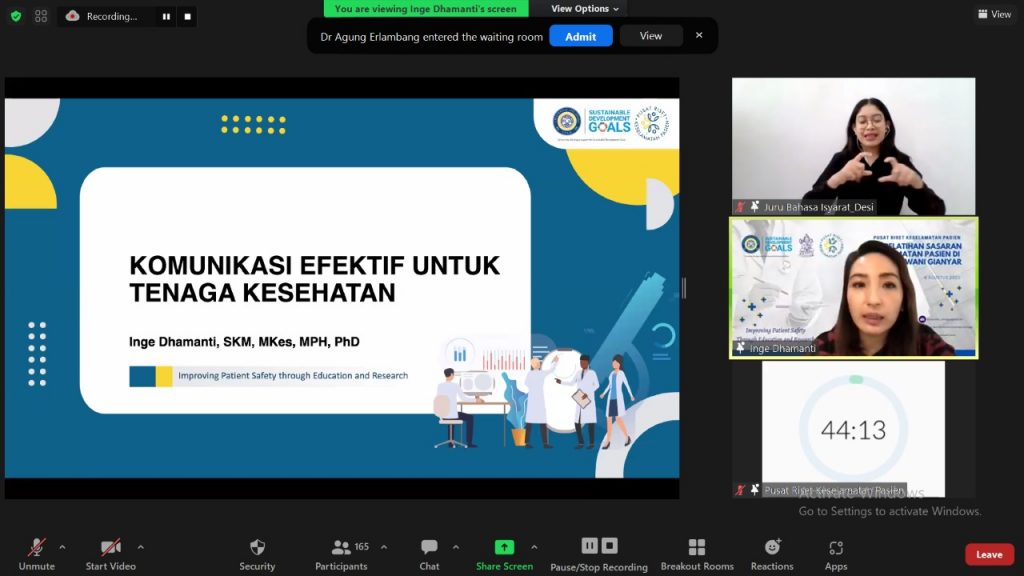Expand audio settings arrow beside Unmute

click(62, 547)
